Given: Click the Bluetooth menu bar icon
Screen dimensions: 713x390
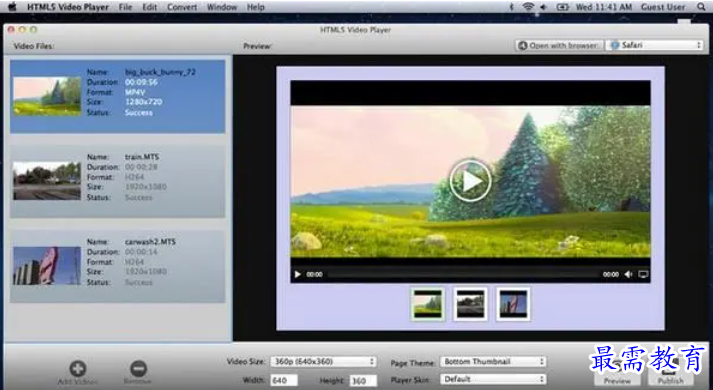Looking at the screenshot, I should [511, 7].
